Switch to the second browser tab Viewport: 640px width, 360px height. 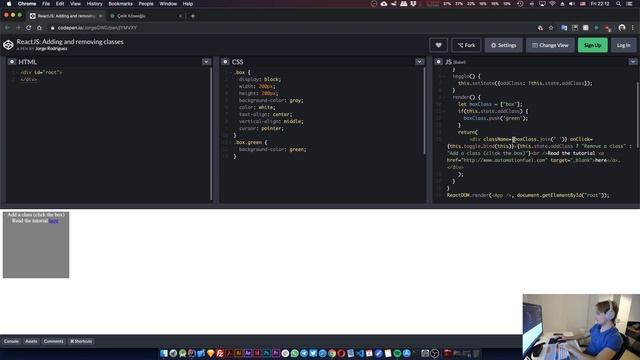(x=145, y=16)
